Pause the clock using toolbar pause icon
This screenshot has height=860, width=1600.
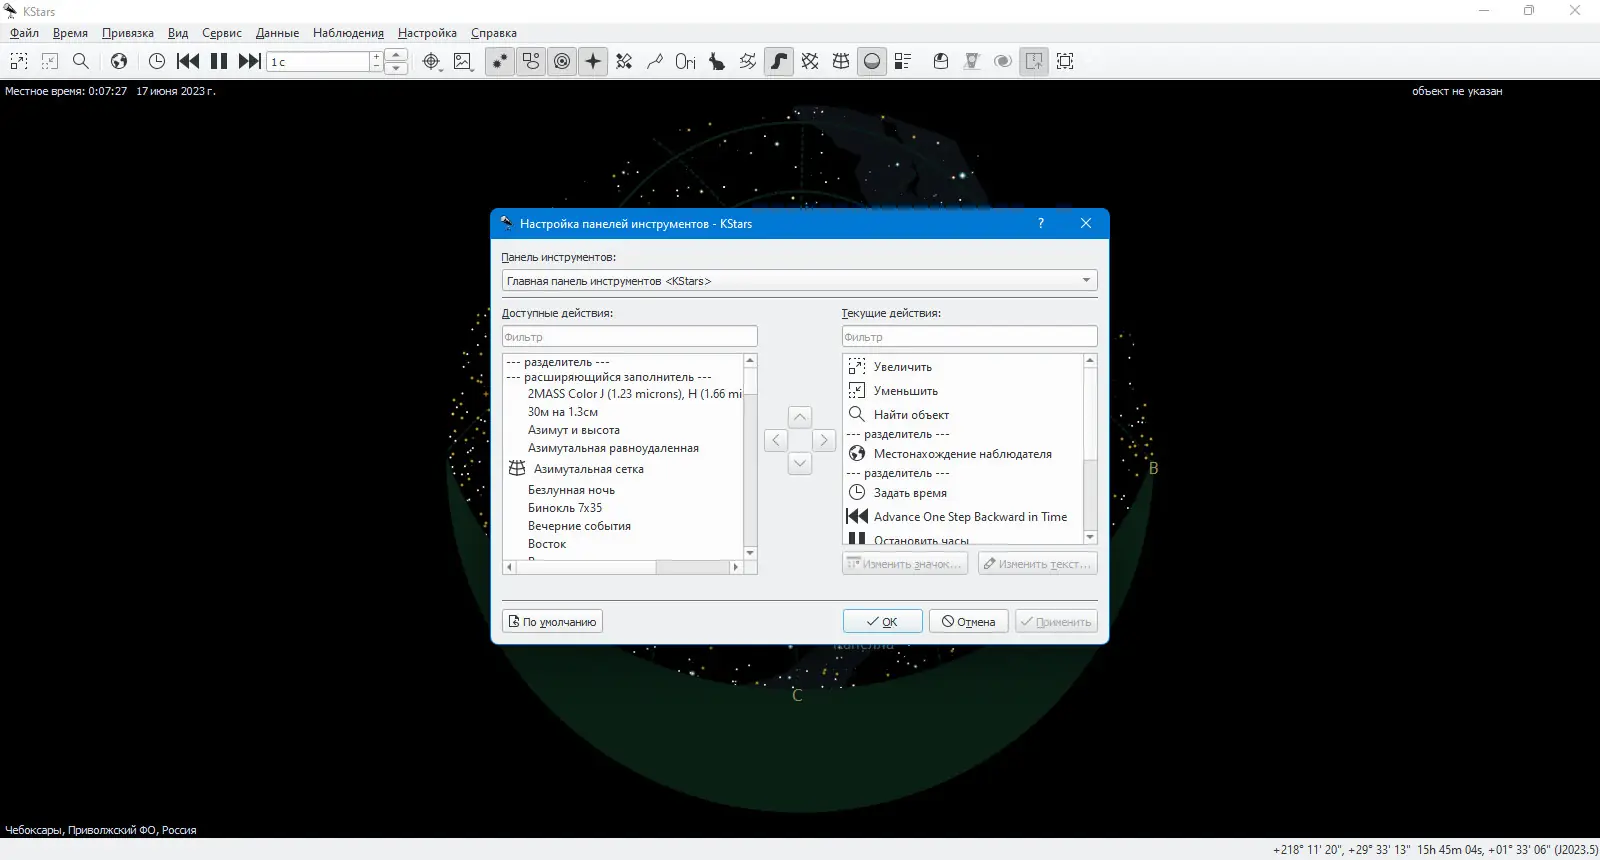coord(219,61)
